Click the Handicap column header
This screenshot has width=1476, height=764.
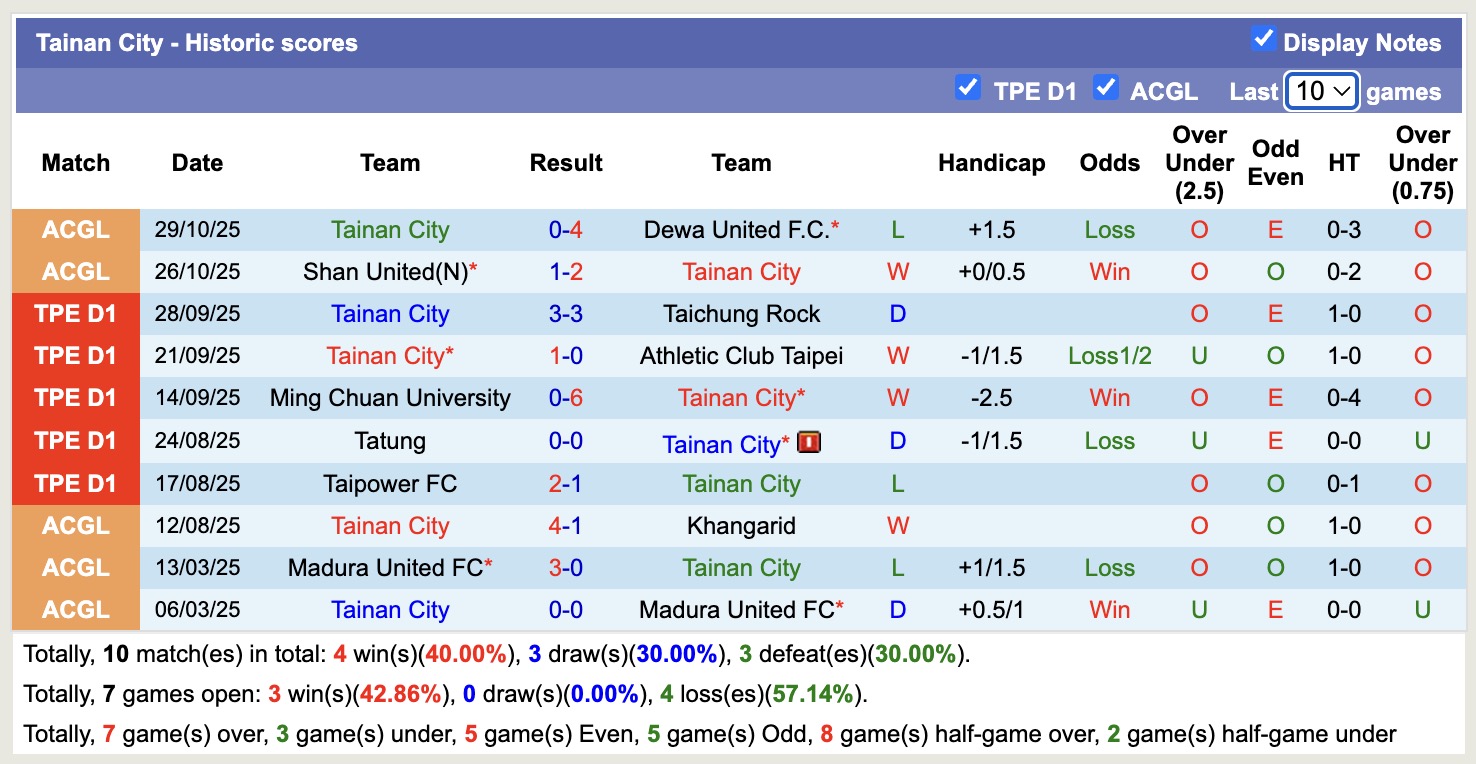click(x=991, y=163)
